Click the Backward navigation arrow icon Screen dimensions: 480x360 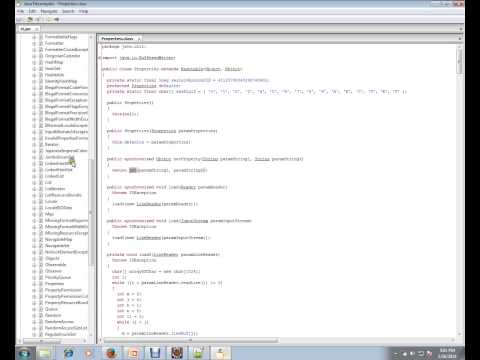click(x=49, y=20)
